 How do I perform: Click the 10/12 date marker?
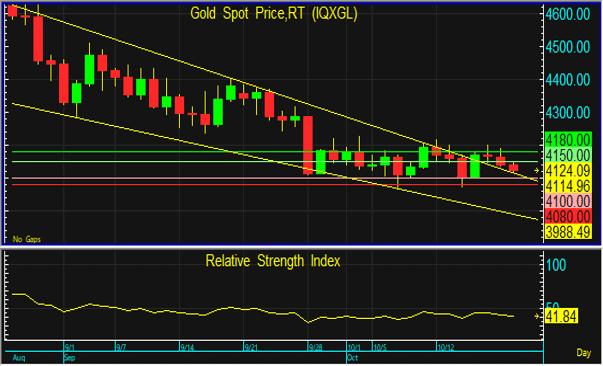pyautogui.click(x=446, y=348)
